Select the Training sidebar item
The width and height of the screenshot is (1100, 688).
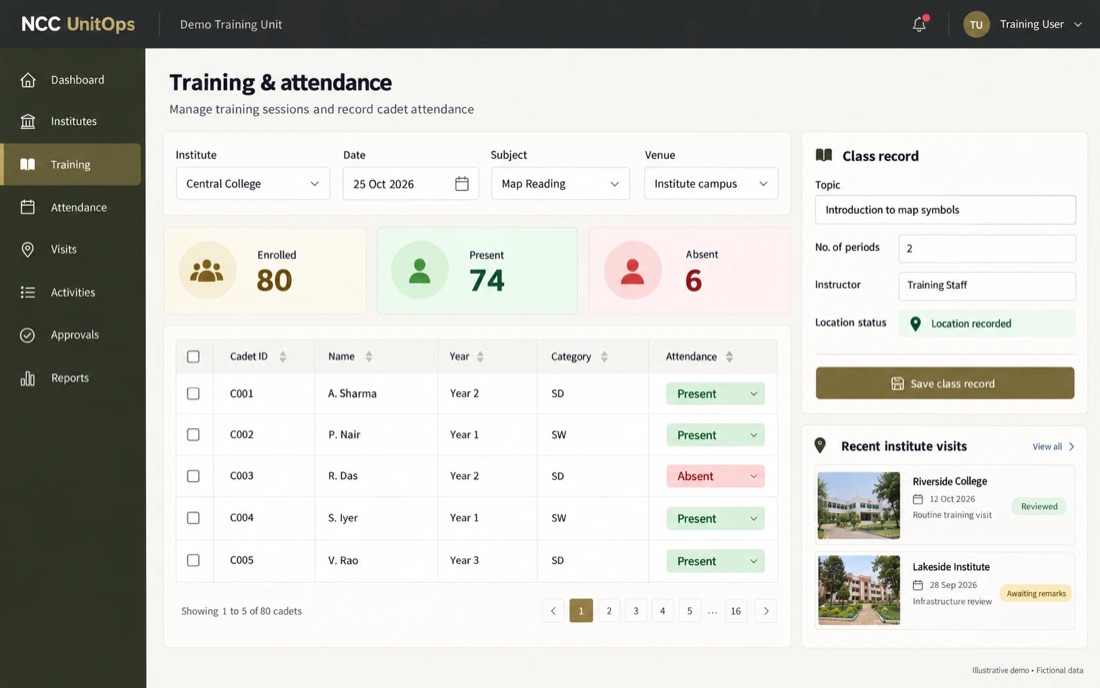click(71, 164)
